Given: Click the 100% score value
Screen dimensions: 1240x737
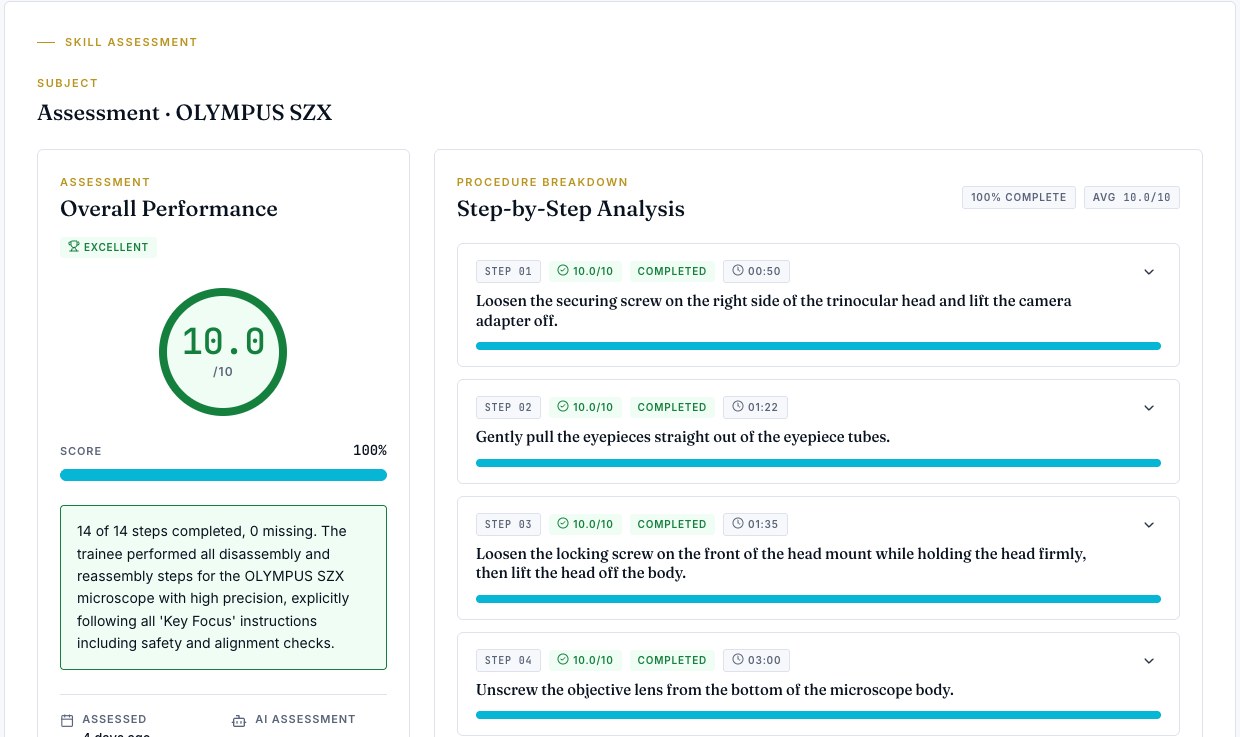Looking at the screenshot, I should (x=370, y=451).
